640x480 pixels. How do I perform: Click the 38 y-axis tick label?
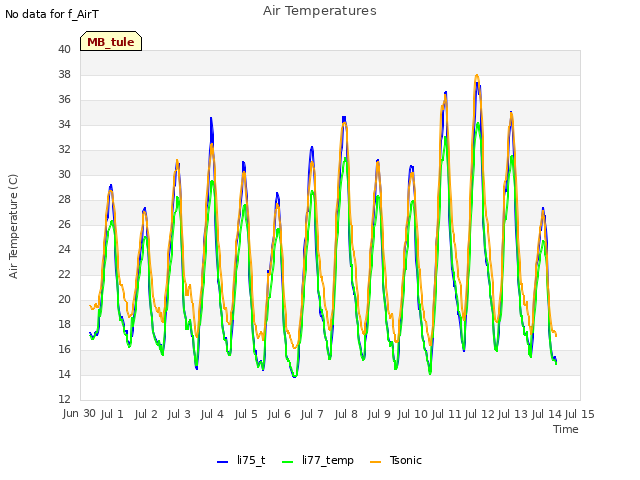[x=64, y=74]
